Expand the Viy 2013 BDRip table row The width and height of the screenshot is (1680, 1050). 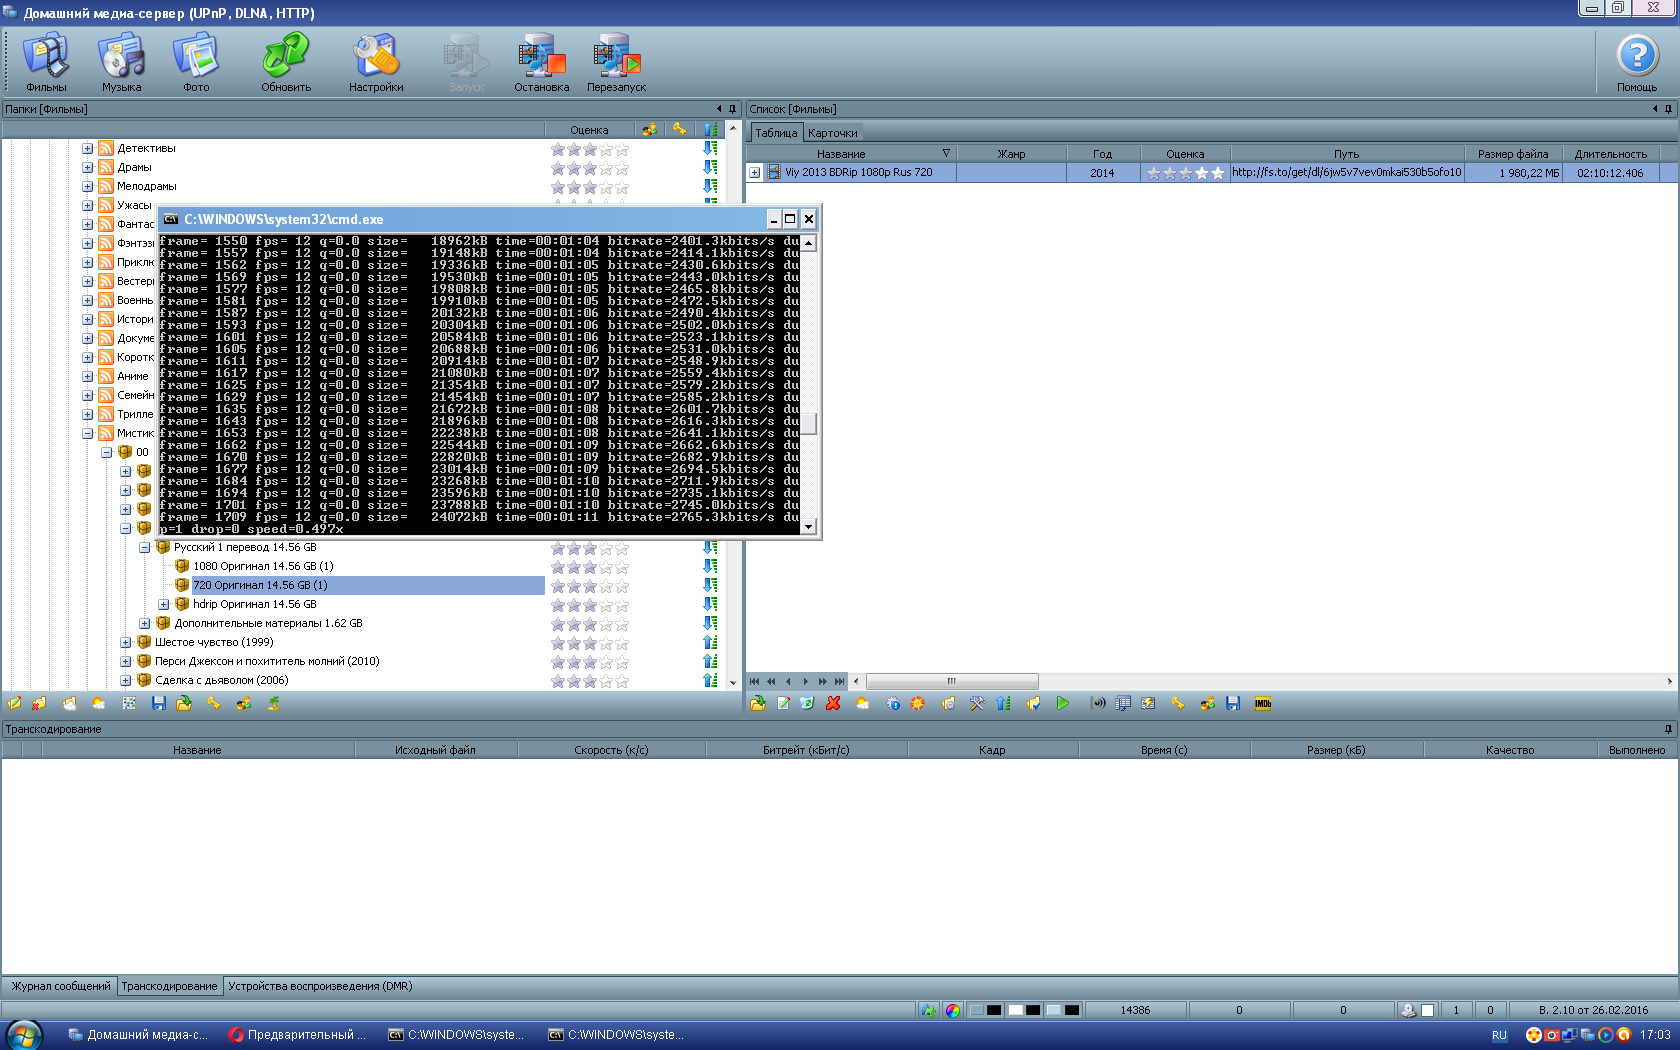pos(755,173)
